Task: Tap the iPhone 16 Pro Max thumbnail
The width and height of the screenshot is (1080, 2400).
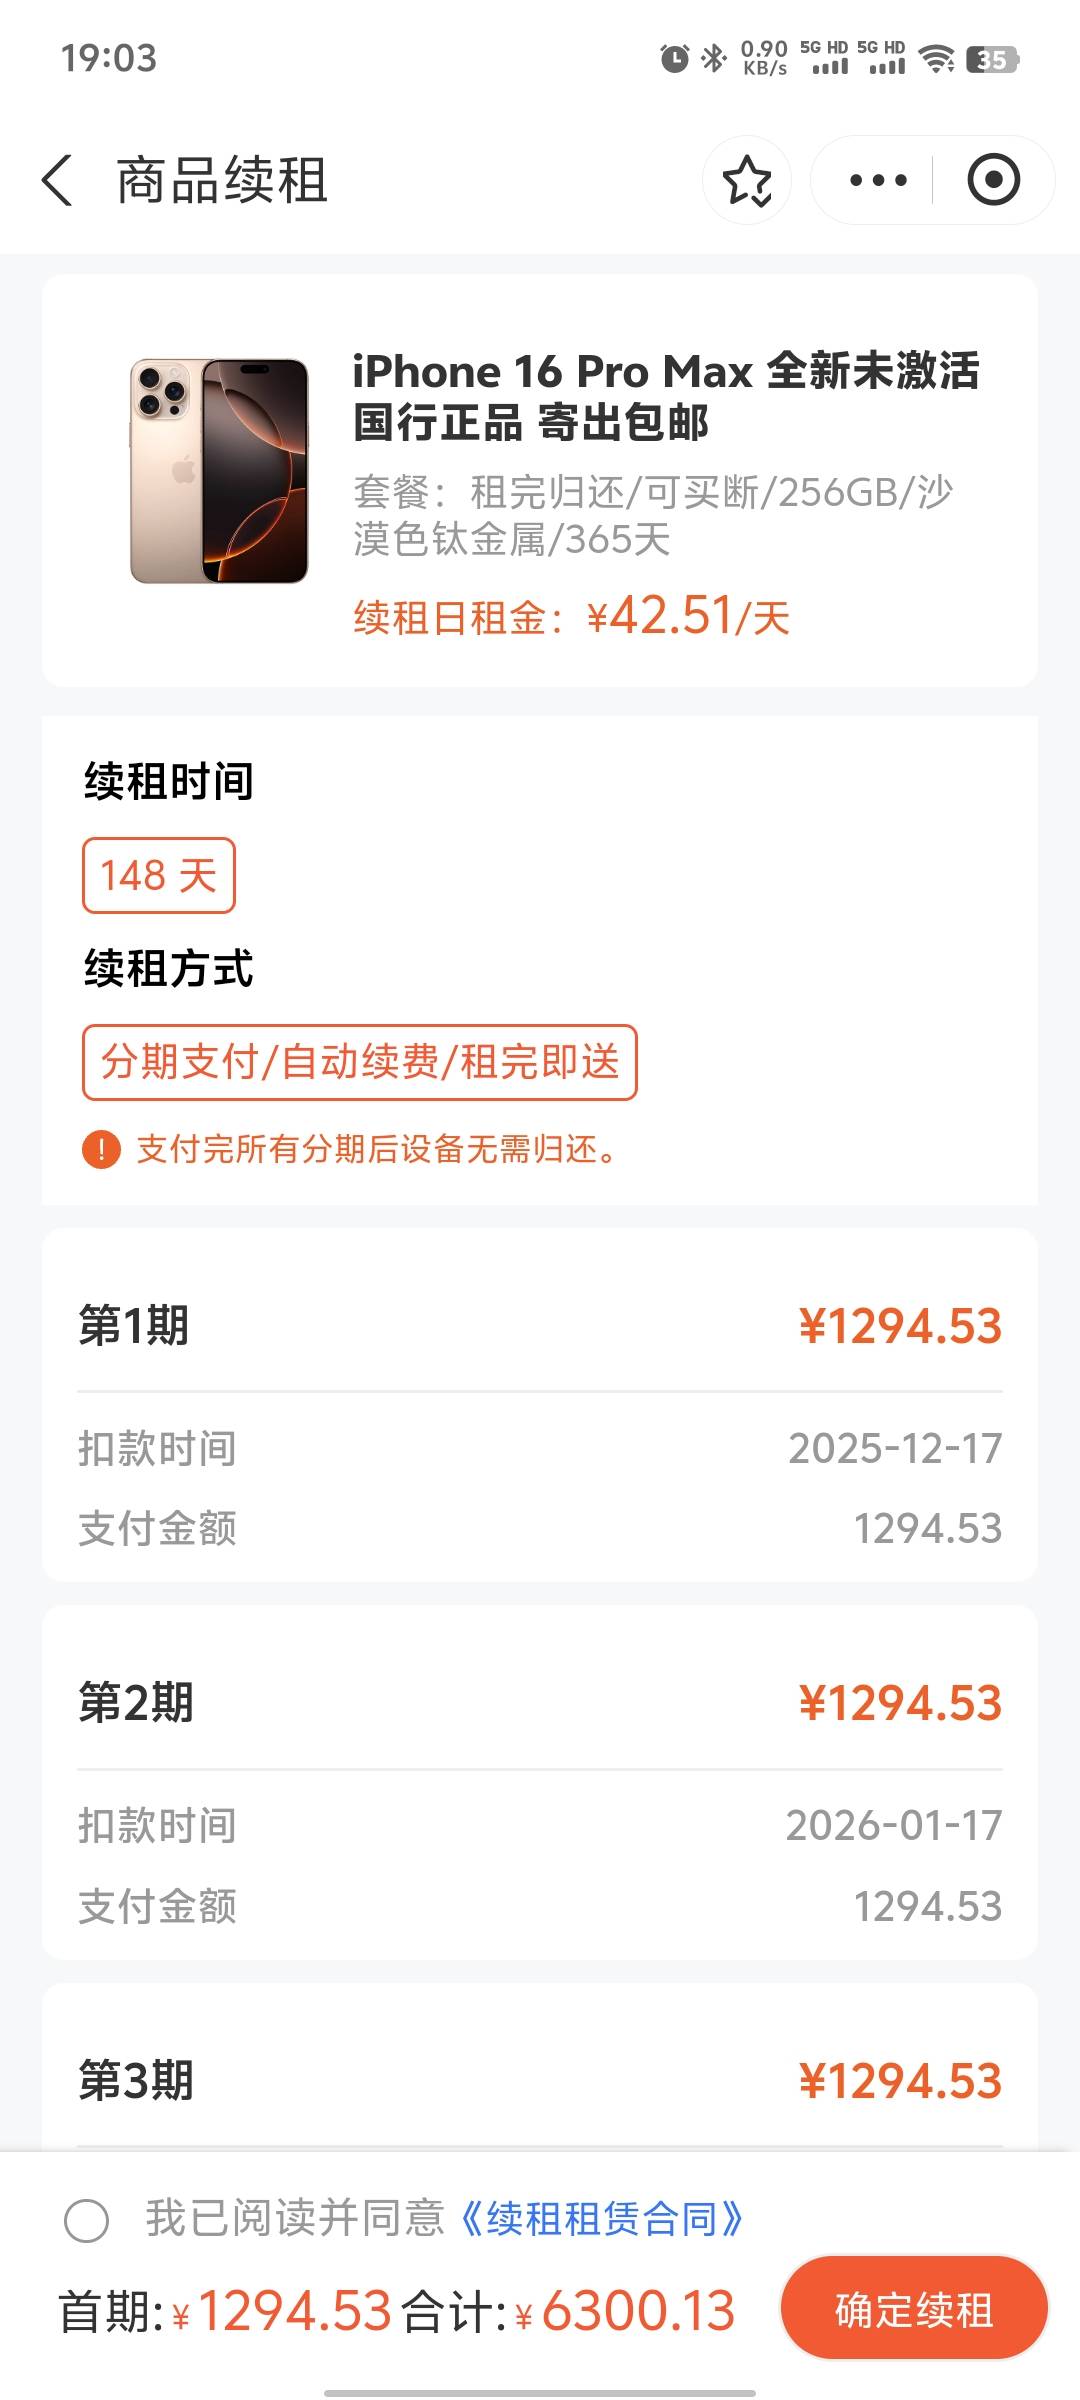Action: click(219, 471)
